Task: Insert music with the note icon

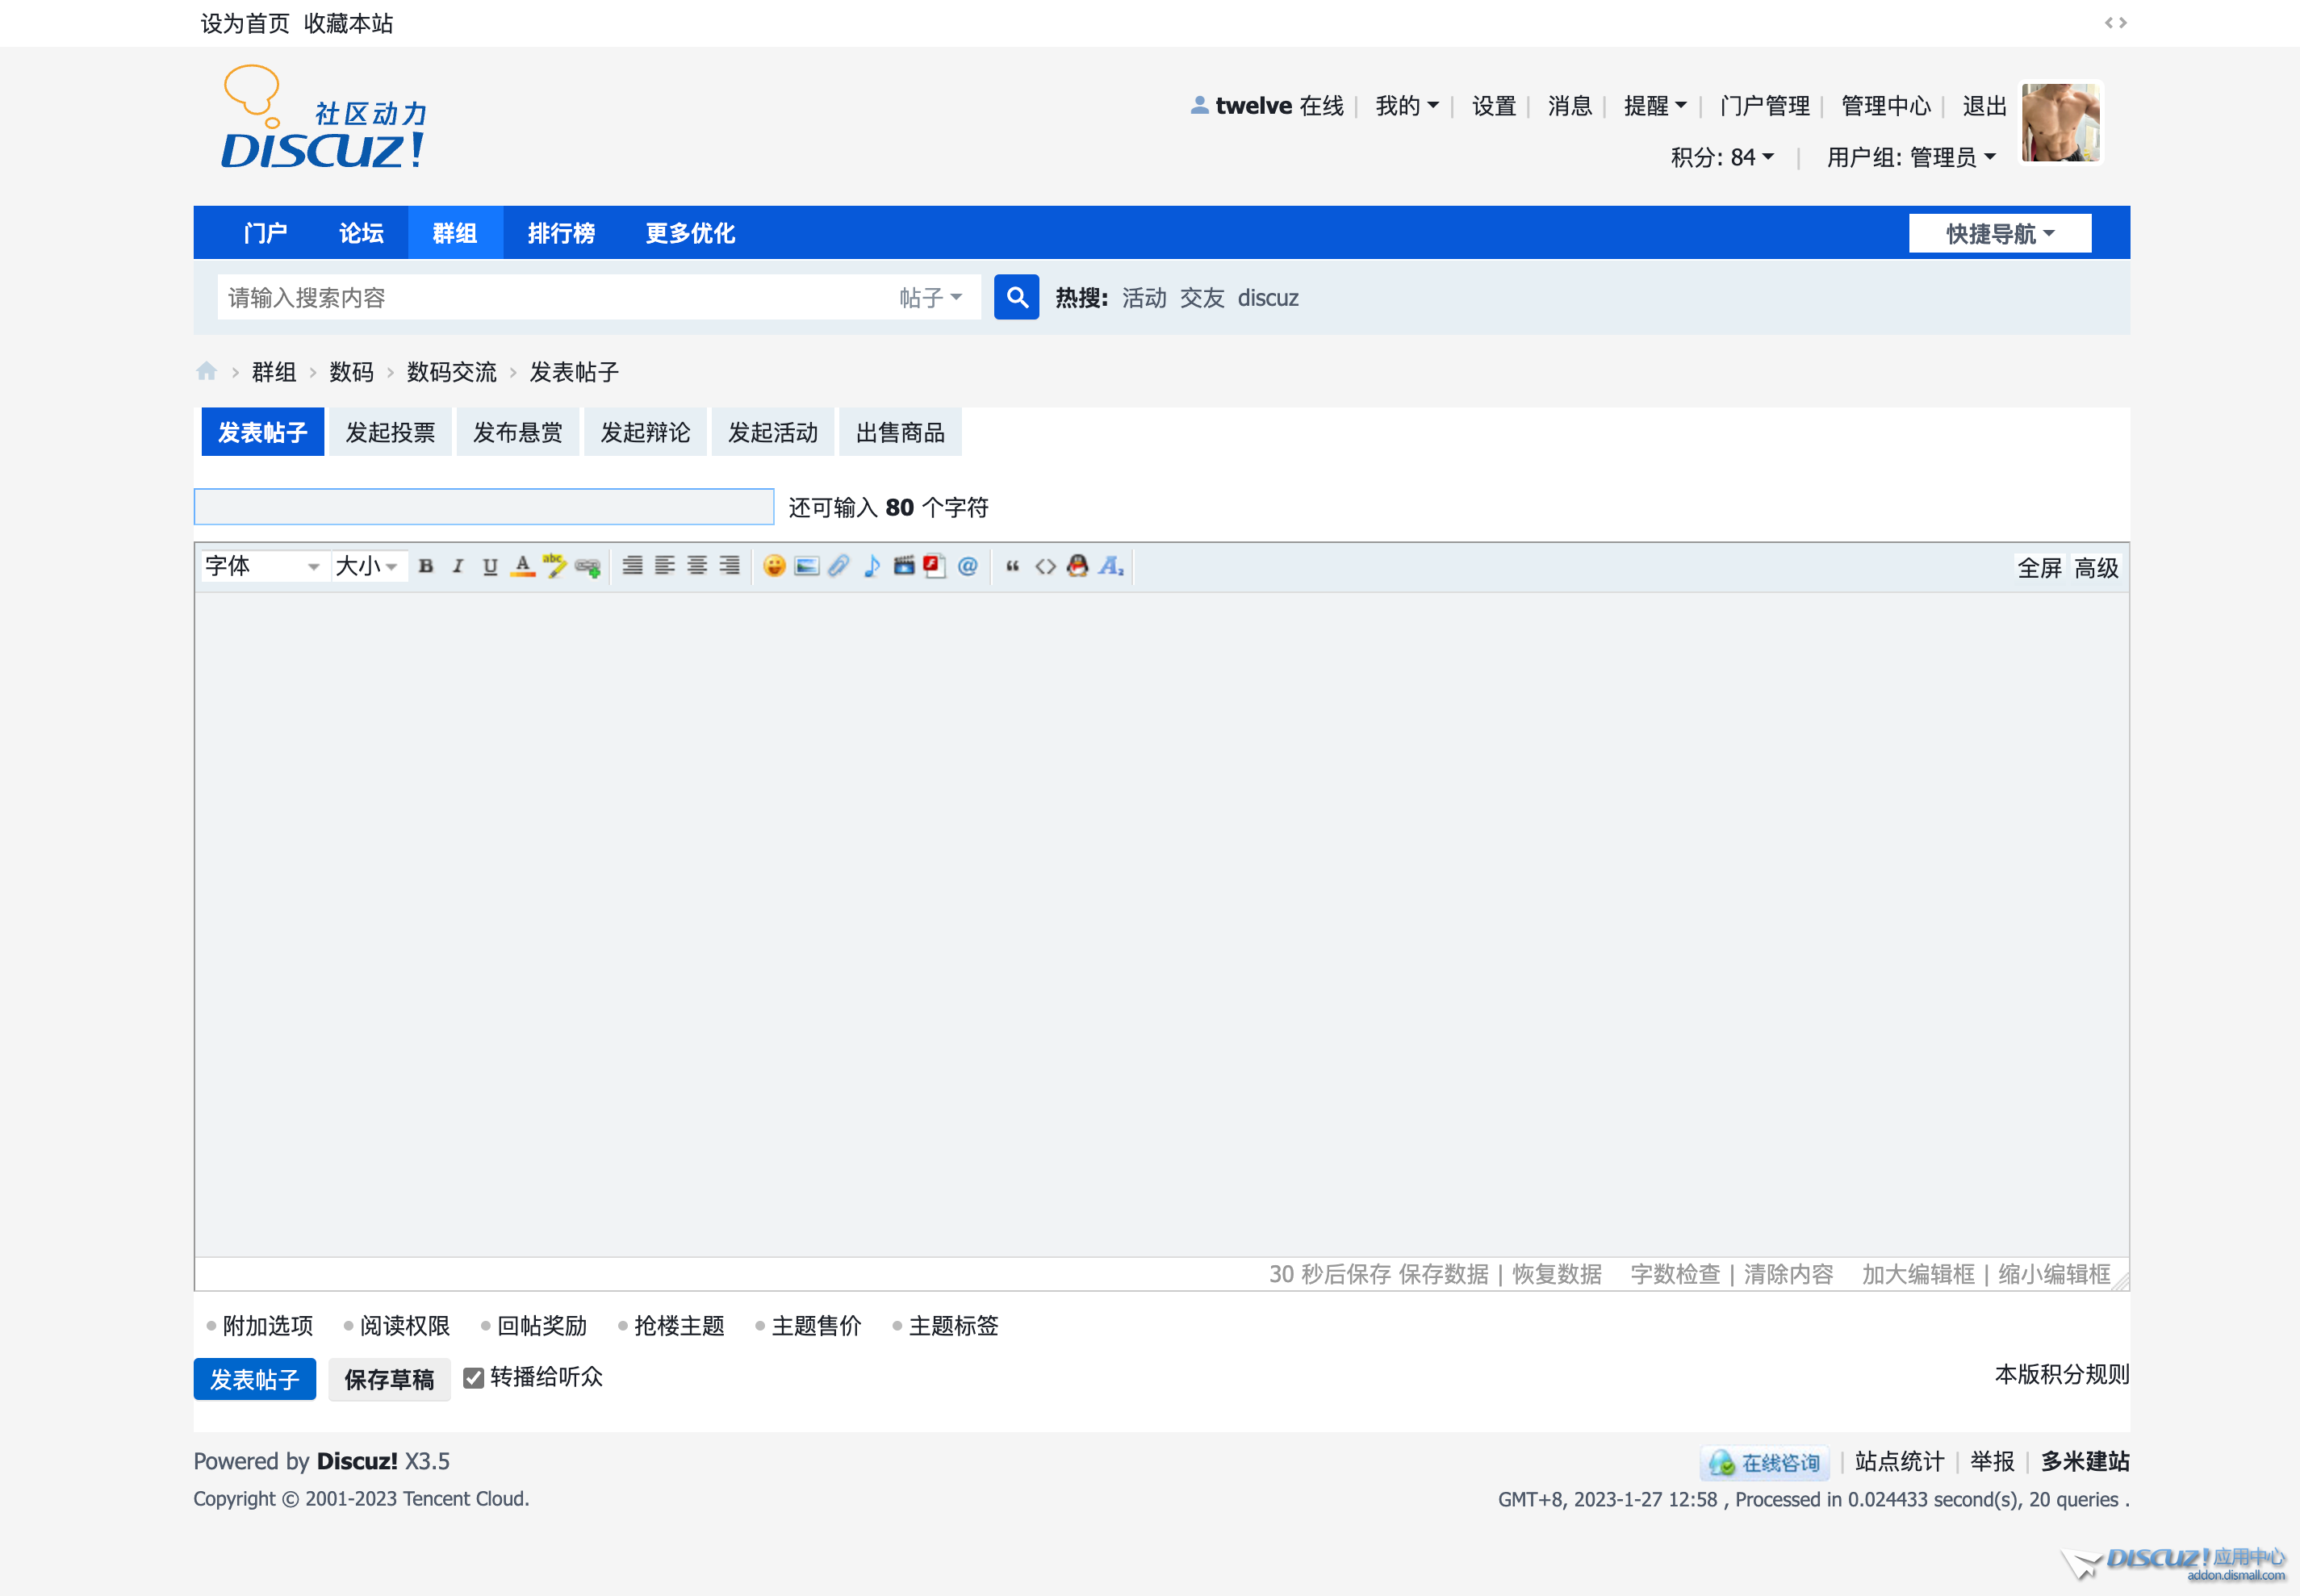Action: [871, 566]
